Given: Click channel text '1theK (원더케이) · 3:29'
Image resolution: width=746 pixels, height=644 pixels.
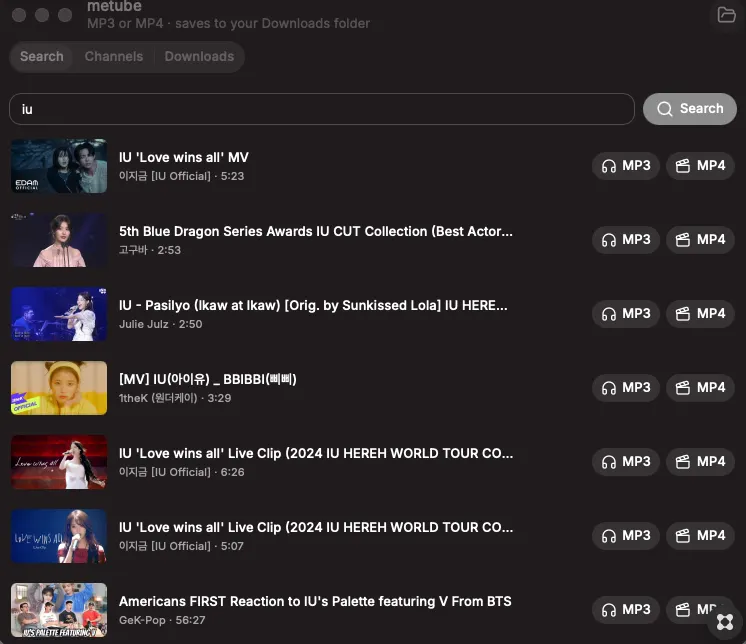Looking at the screenshot, I should pos(175,398).
